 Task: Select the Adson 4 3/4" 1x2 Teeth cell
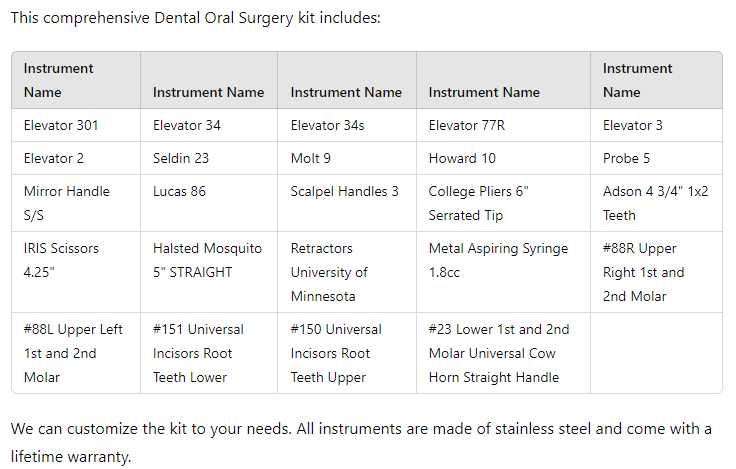point(655,203)
